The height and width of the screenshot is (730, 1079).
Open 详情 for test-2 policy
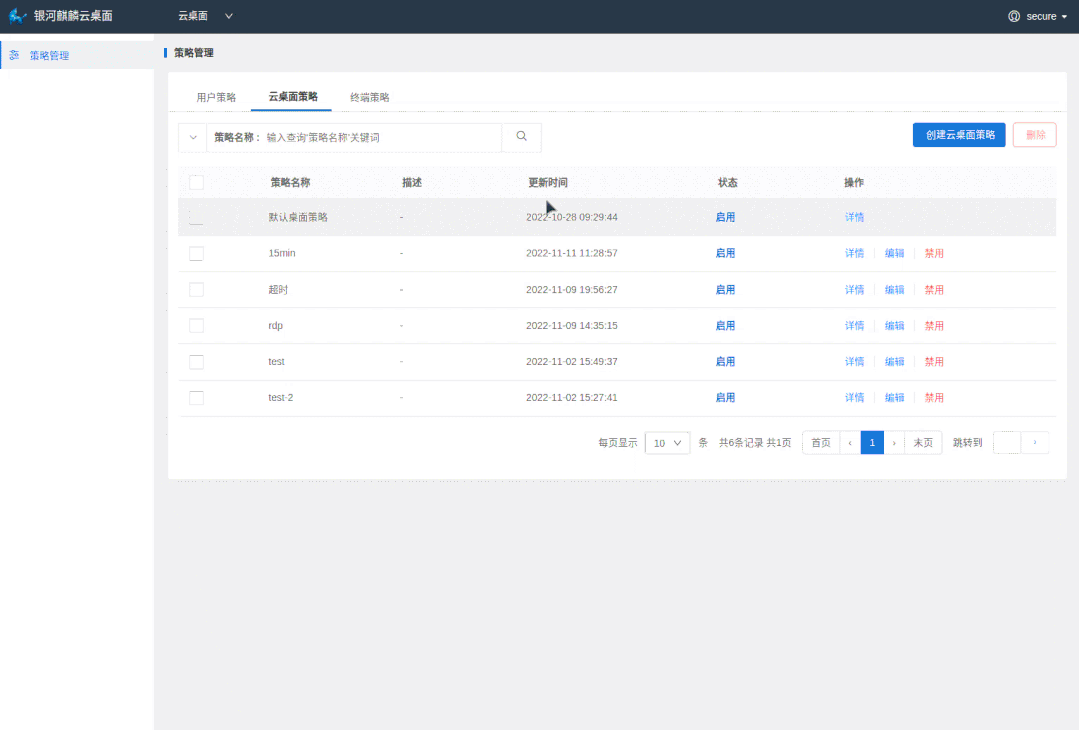click(x=854, y=398)
